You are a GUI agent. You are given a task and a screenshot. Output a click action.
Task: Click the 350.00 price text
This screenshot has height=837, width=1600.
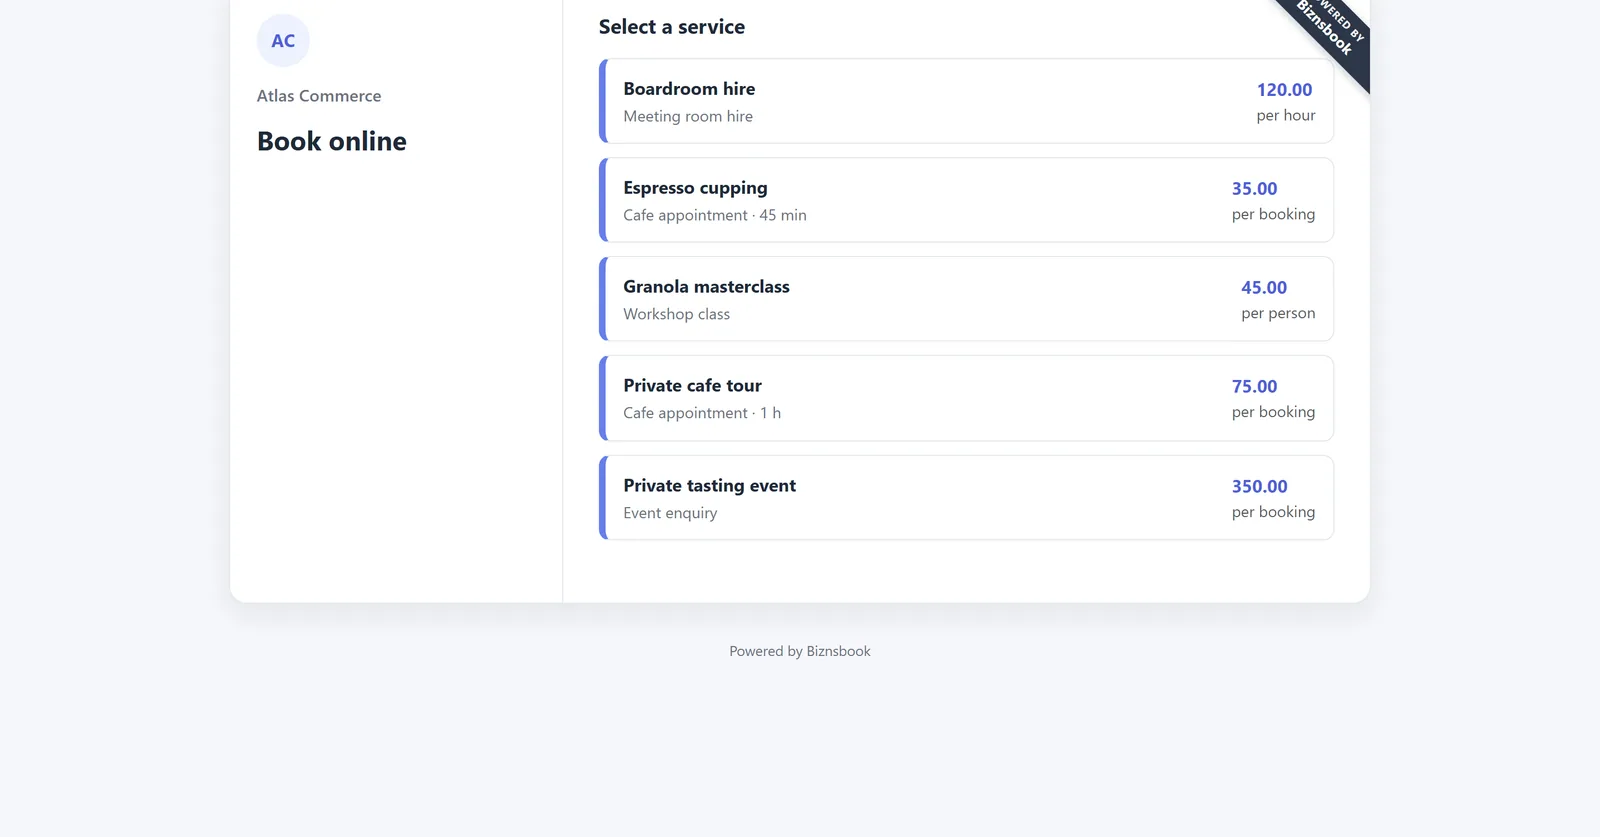tap(1259, 487)
